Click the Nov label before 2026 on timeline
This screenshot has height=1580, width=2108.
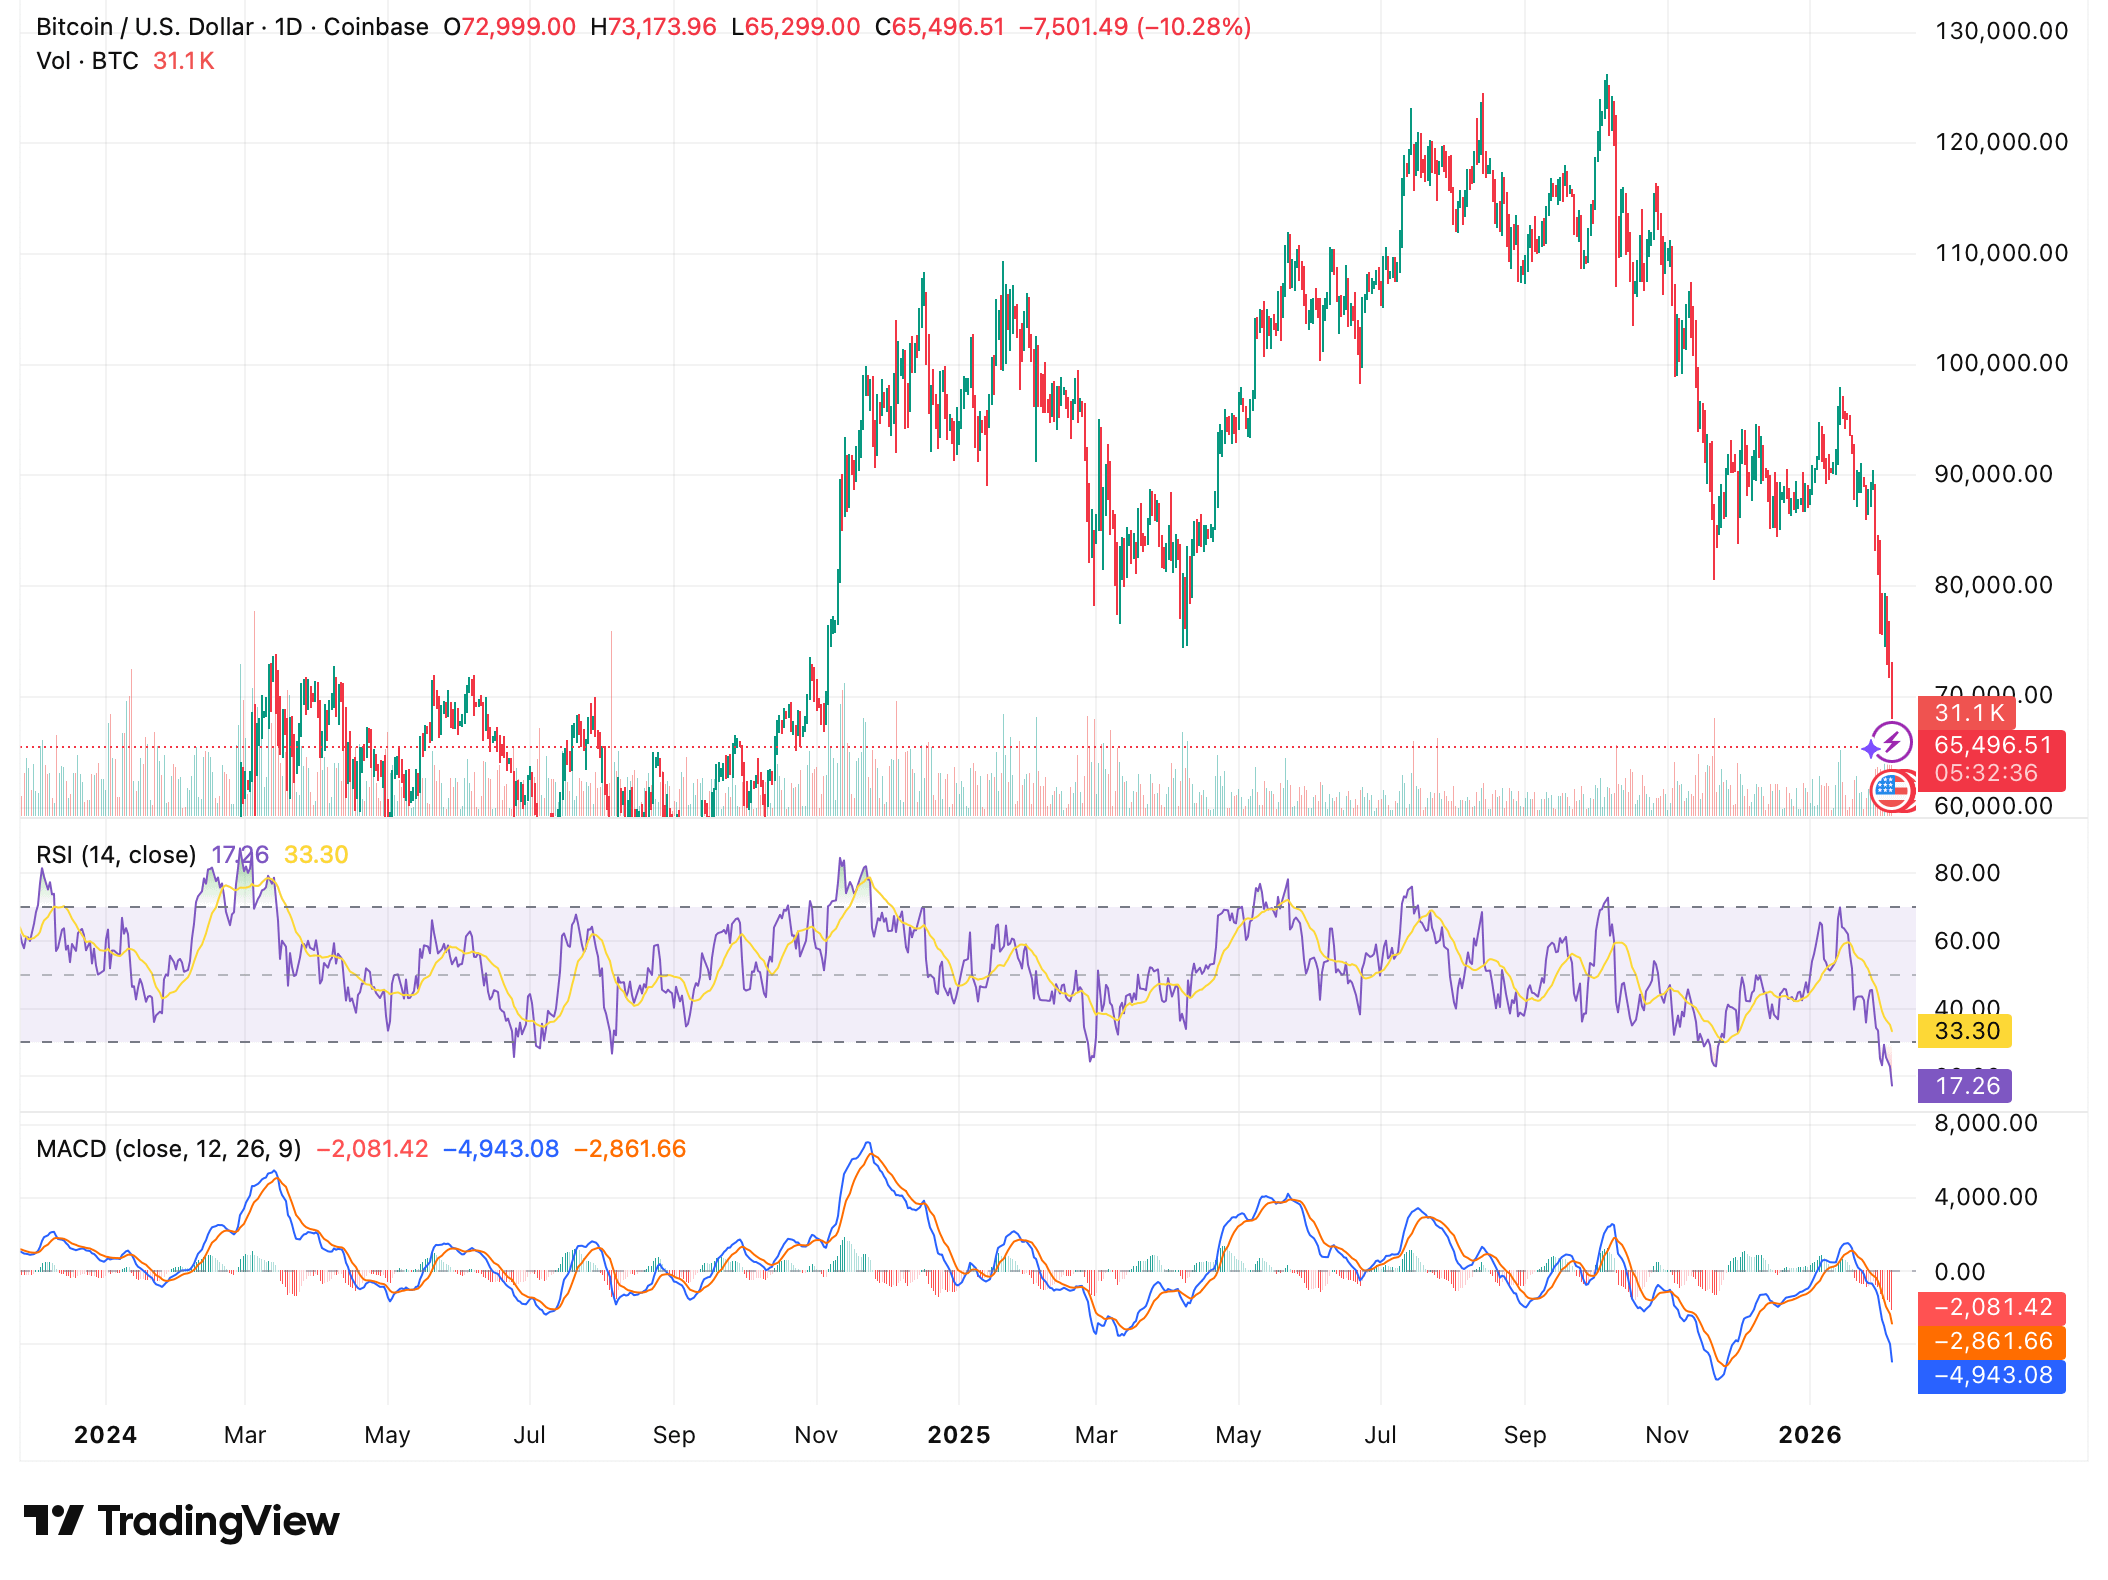(x=1666, y=1435)
